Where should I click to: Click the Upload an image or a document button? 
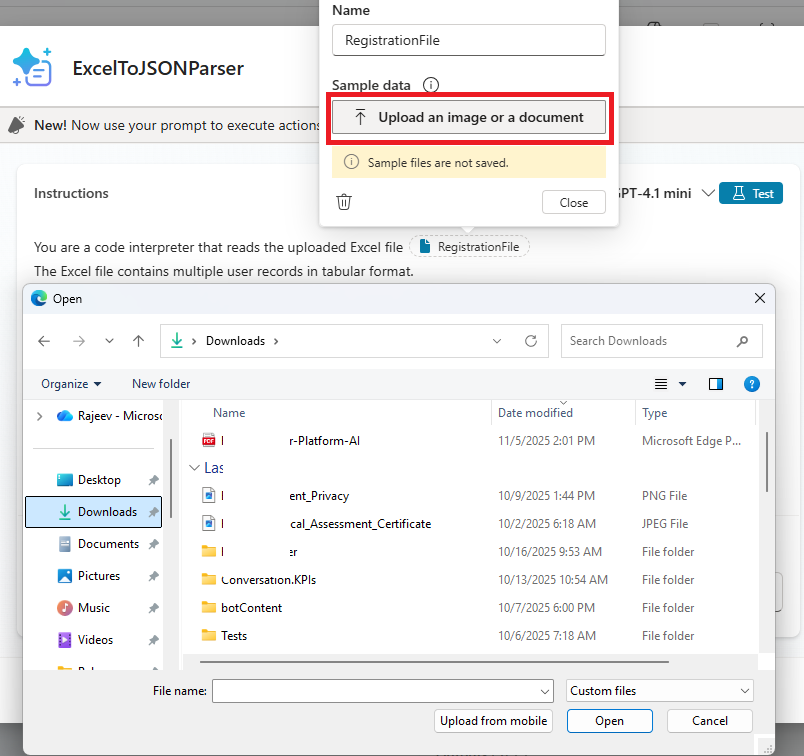[x=469, y=118]
